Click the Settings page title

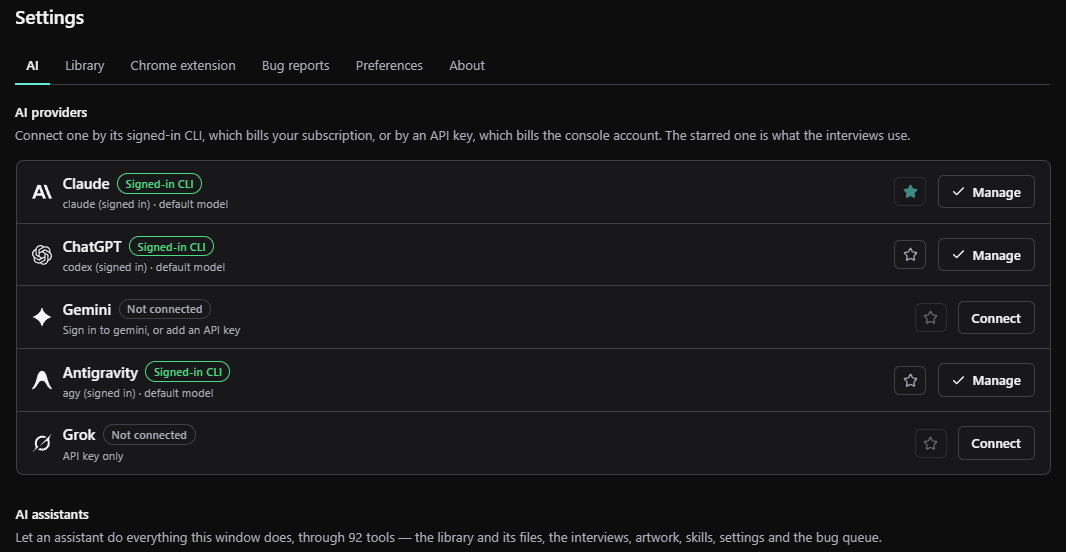coord(50,18)
